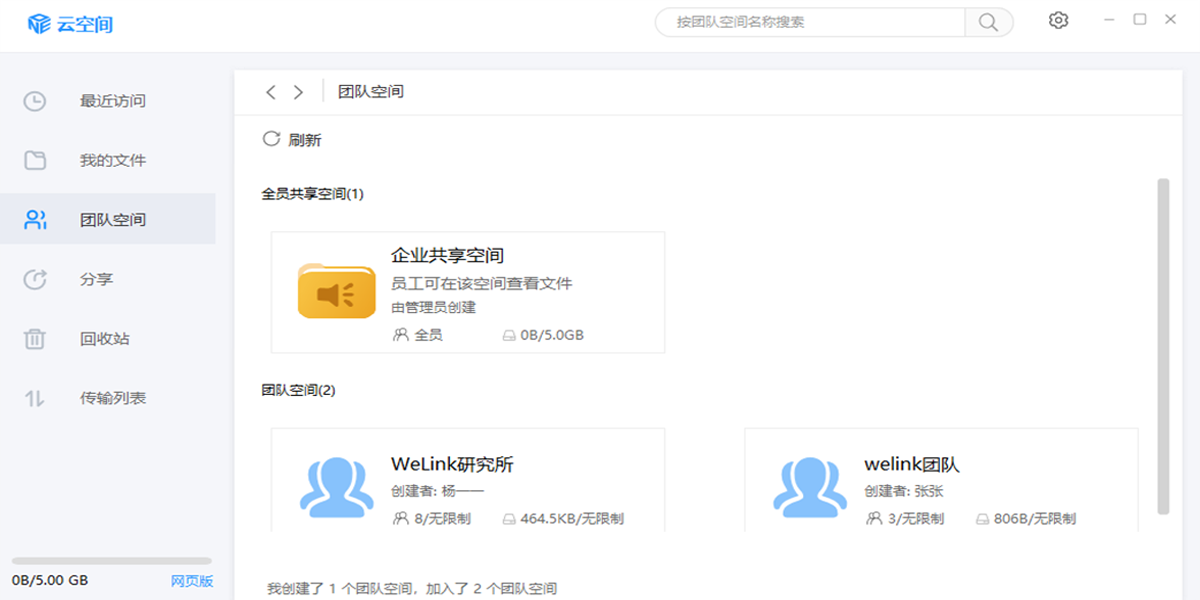1200x600 pixels.
Task: Open the 传输列表 transfer arrows icon
Action: [x=35, y=398]
